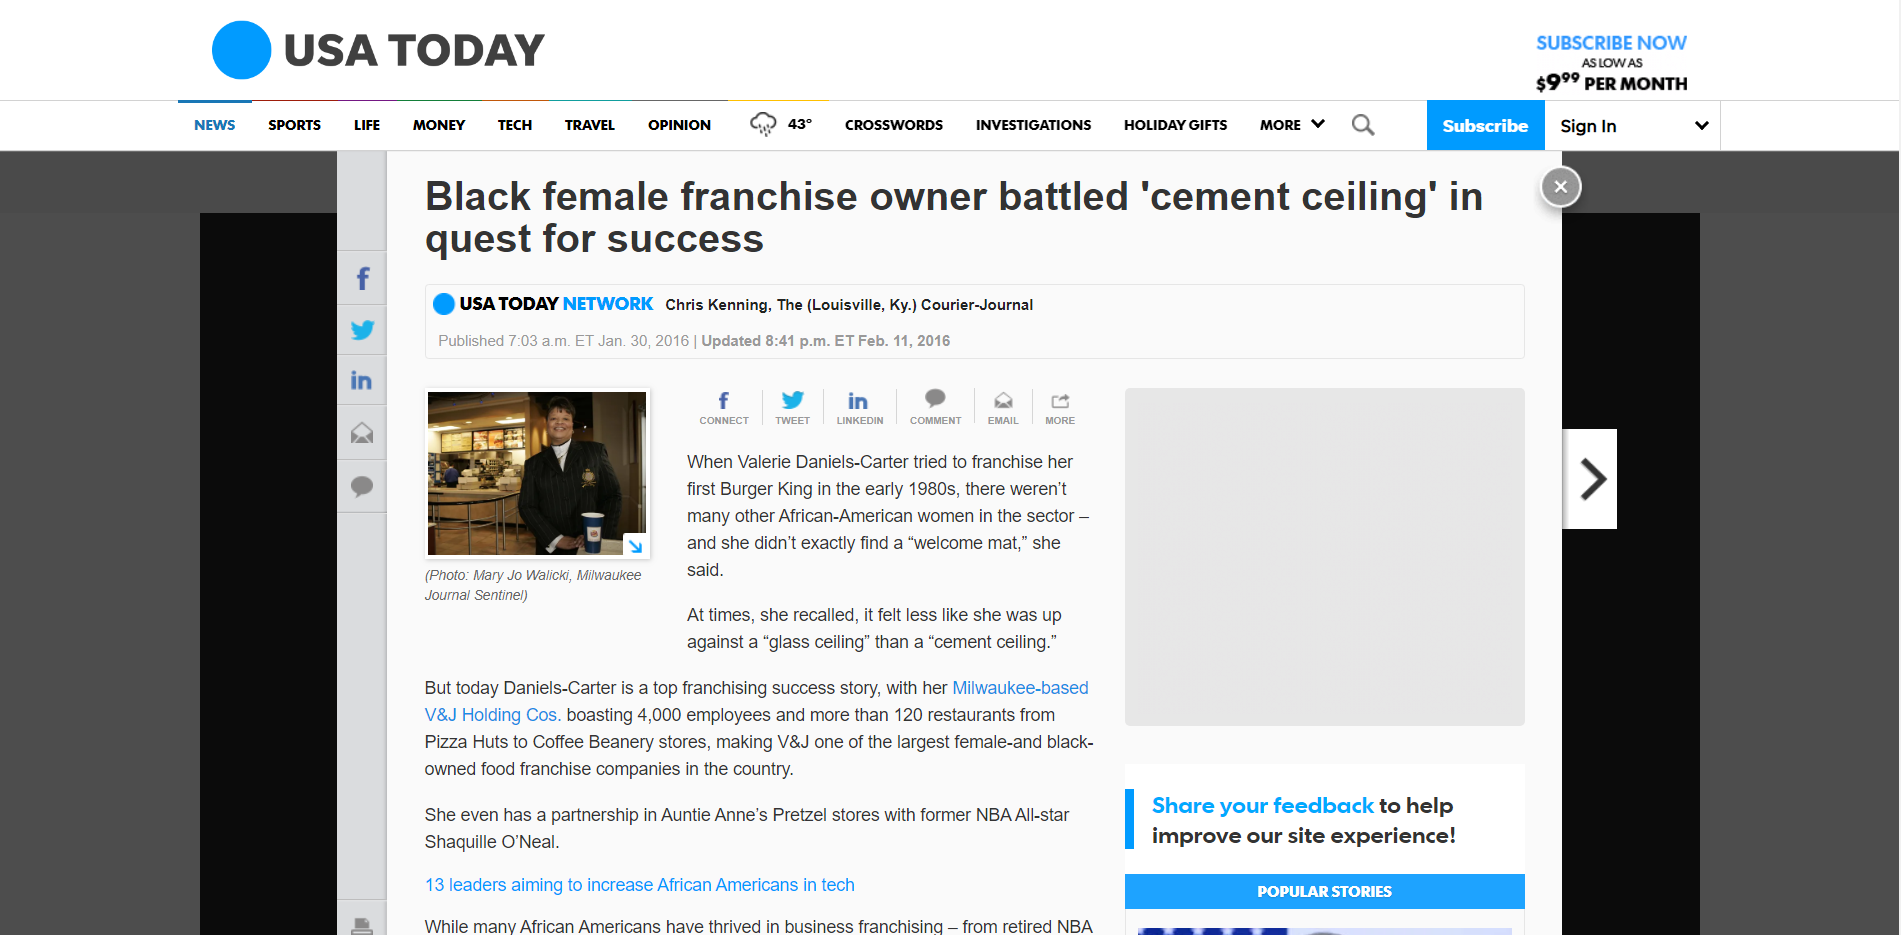Open the SPORTS section
This screenshot has height=935, width=1901.
(x=294, y=125)
